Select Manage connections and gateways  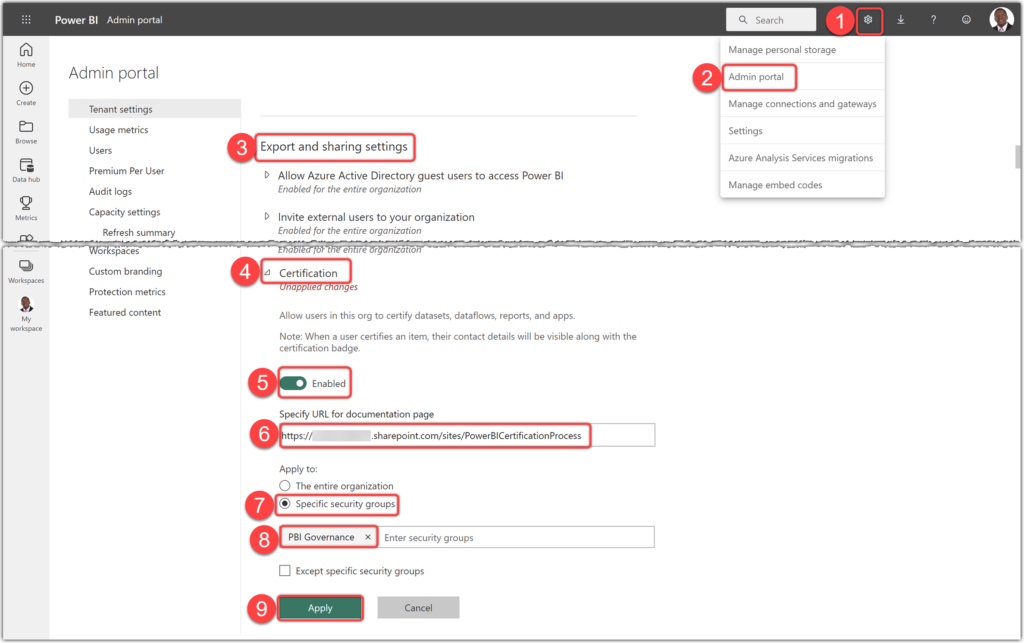pyautogui.click(x=802, y=104)
